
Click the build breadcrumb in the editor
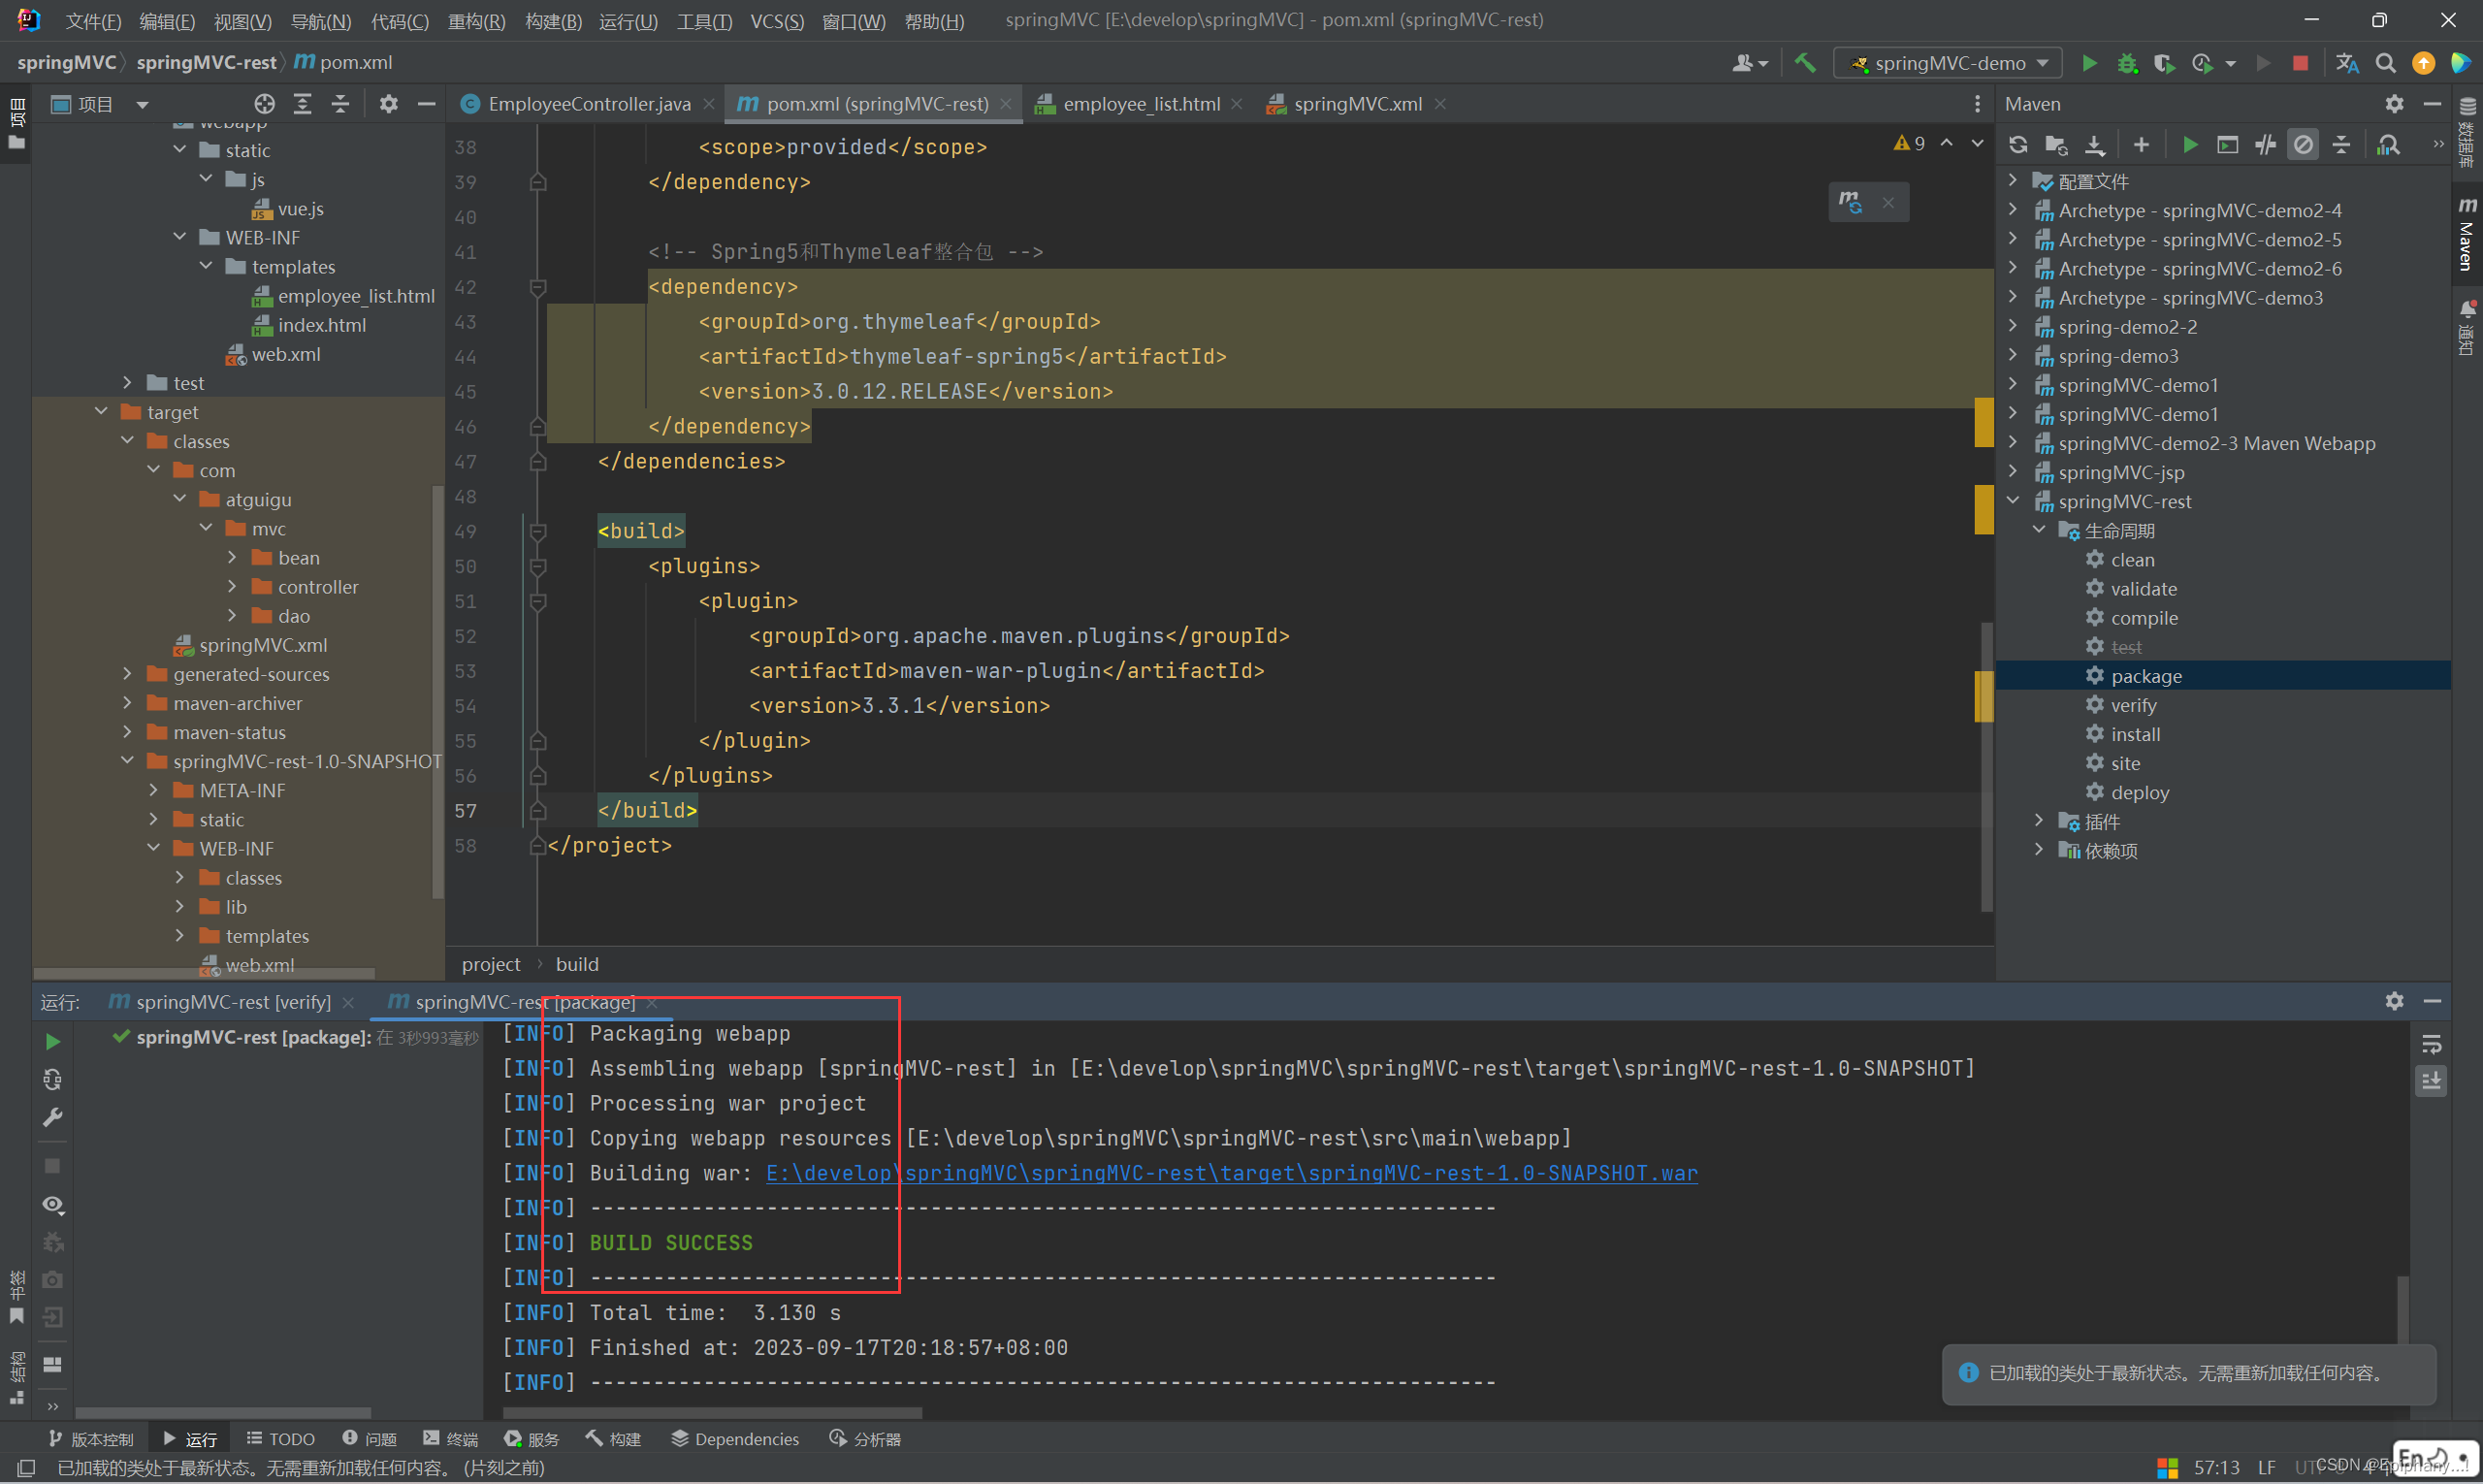[577, 964]
